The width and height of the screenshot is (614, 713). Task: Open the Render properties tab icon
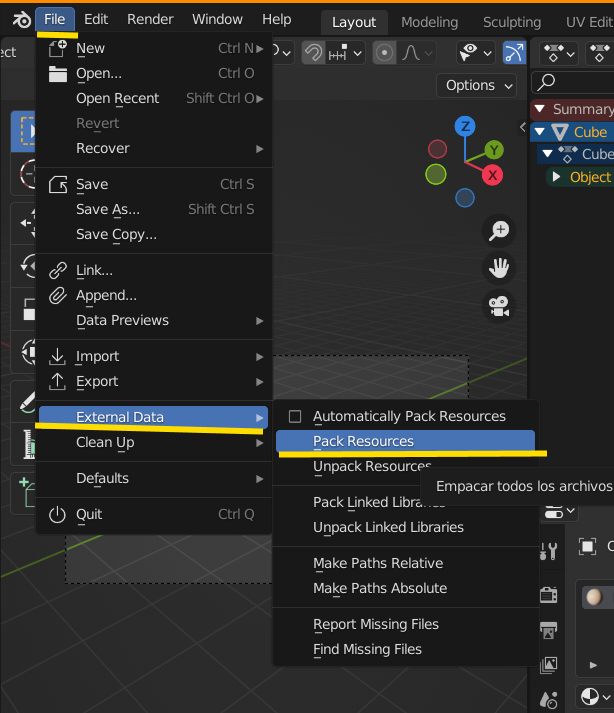(549, 595)
